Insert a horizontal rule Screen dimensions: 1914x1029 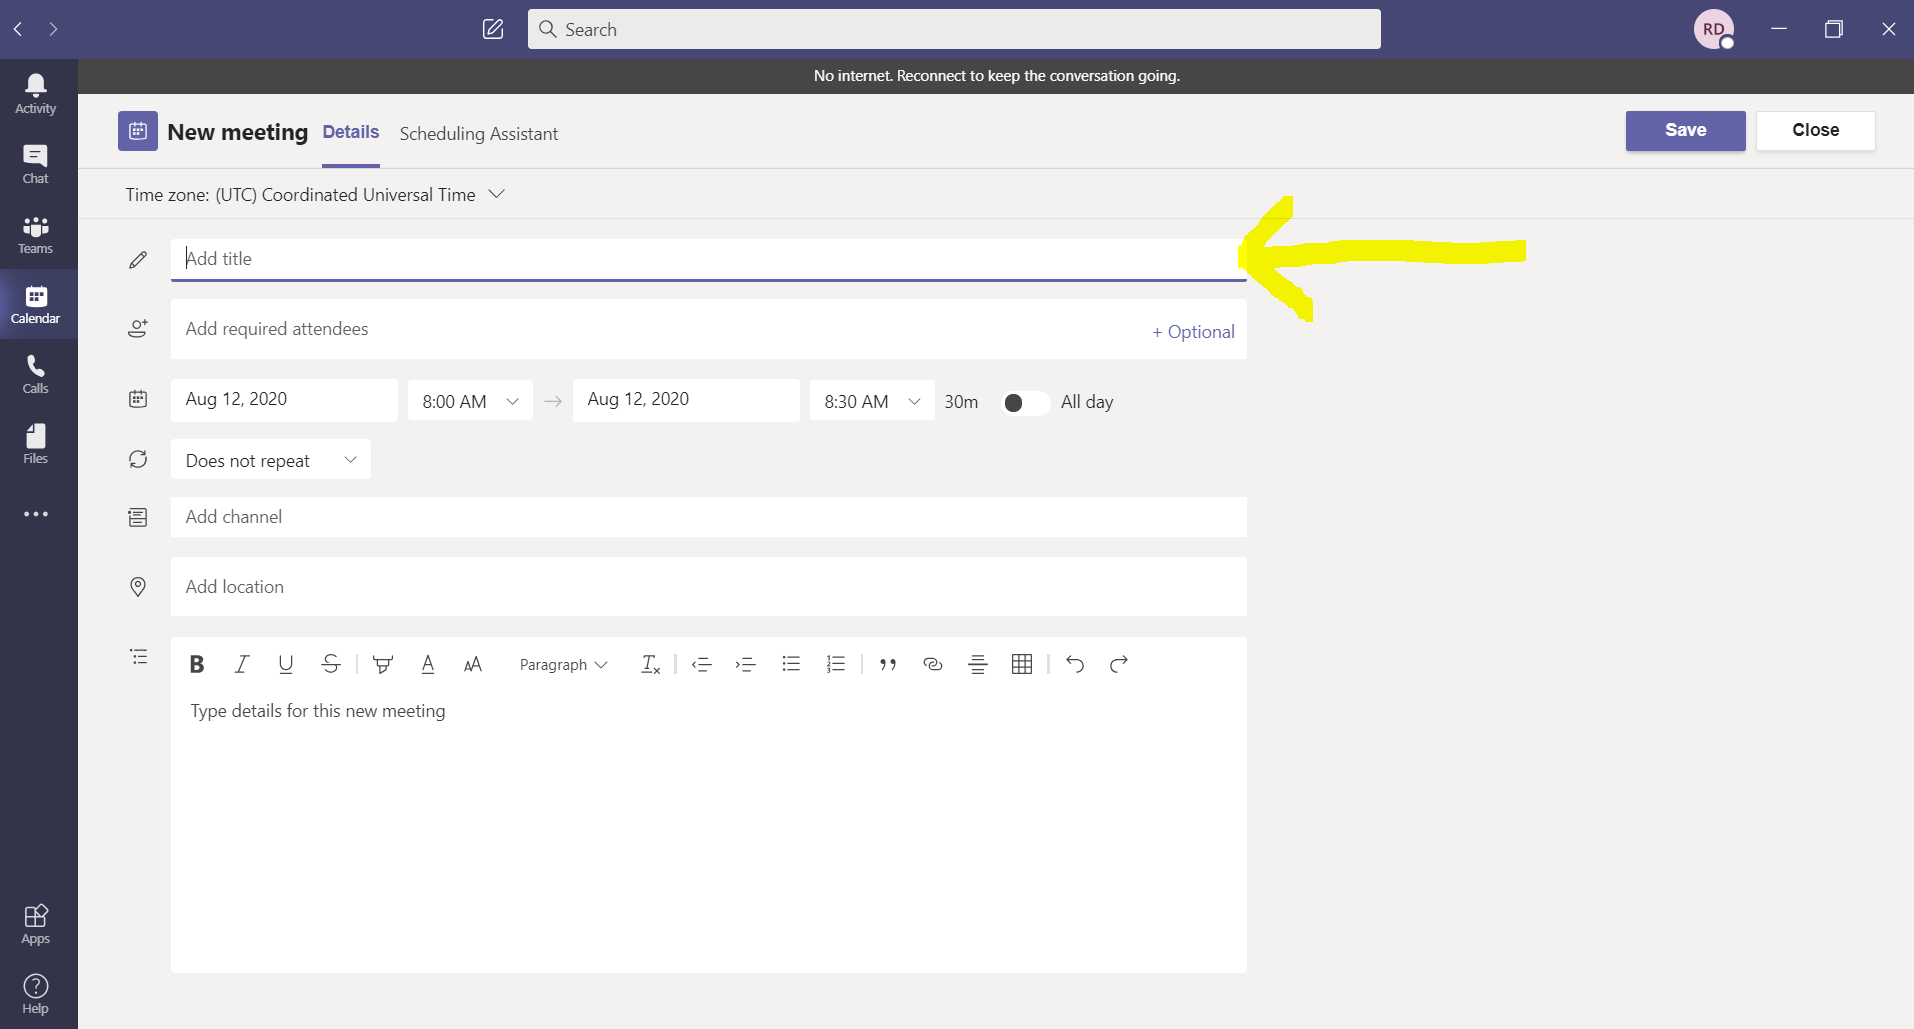[978, 664]
